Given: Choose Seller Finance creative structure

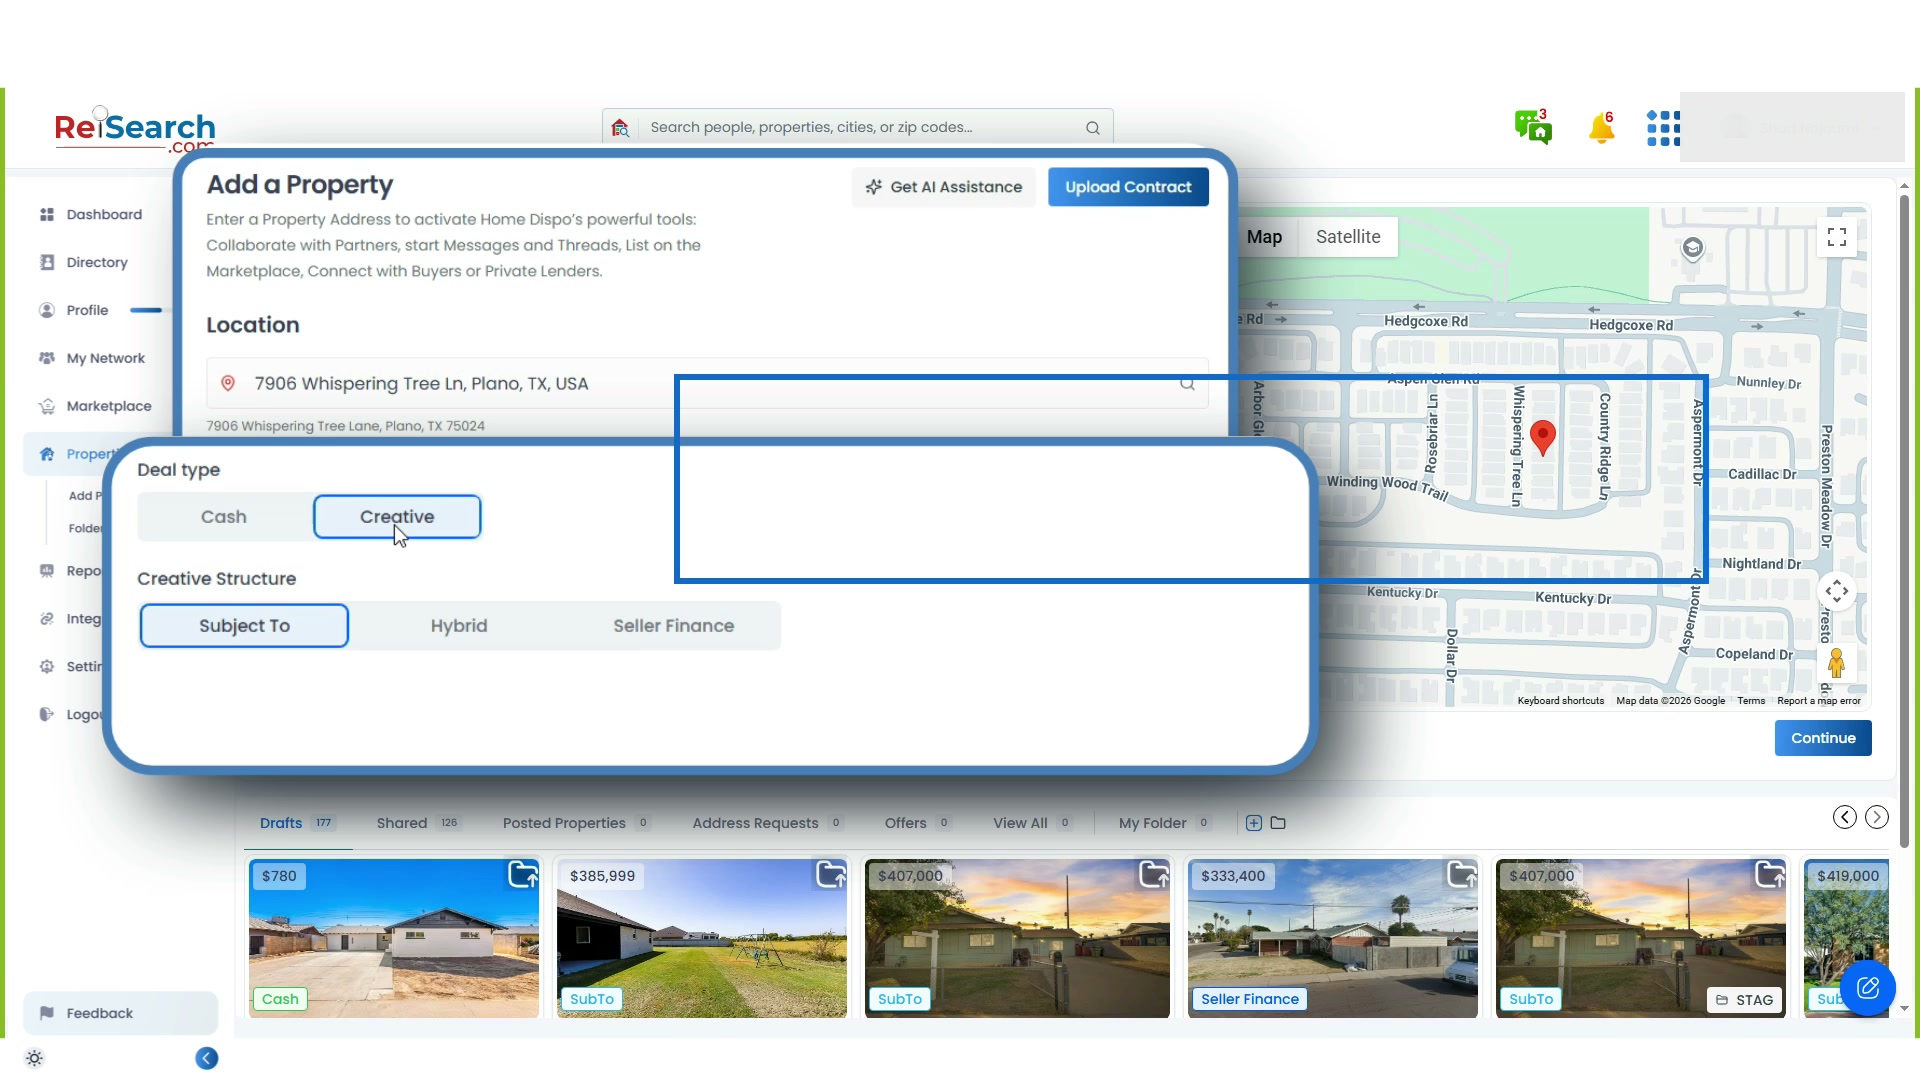Looking at the screenshot, I should click(x=673, y=626).
